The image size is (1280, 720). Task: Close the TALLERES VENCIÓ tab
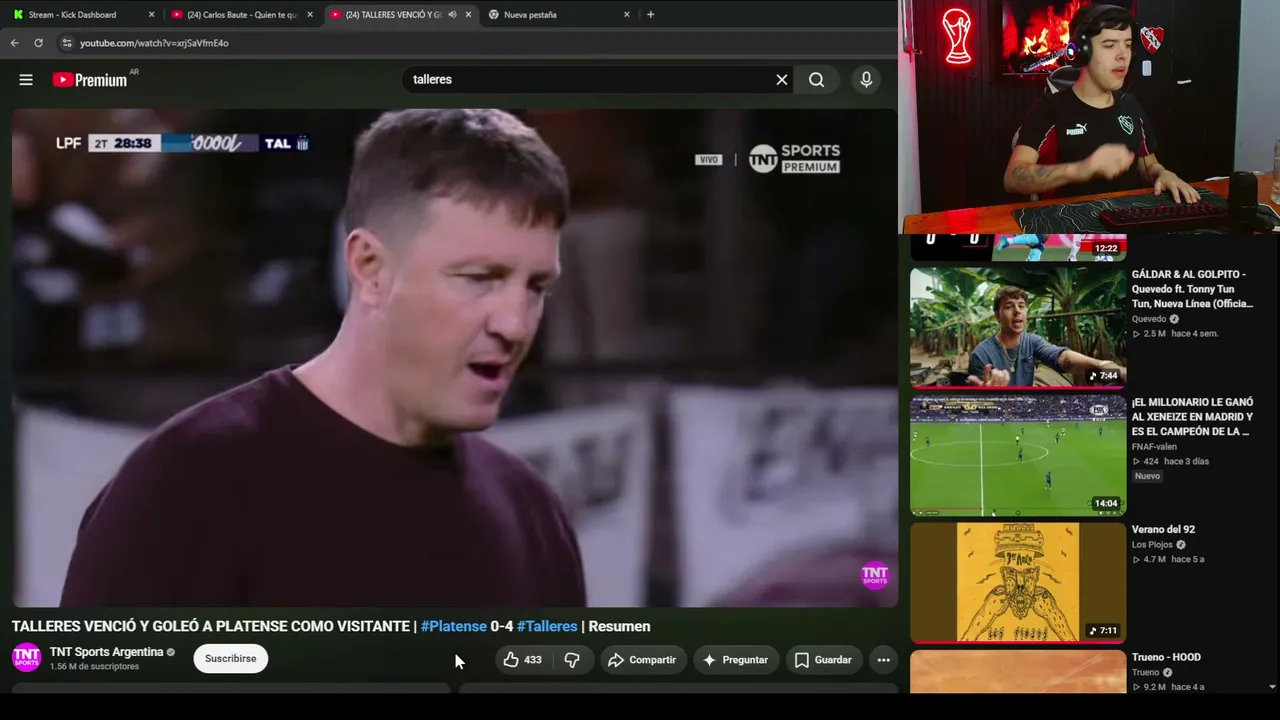tap(468, 15)
